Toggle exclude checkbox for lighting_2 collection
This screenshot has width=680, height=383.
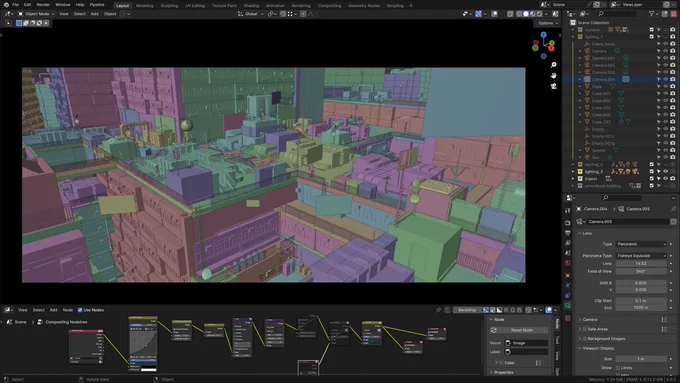[651, 165]
